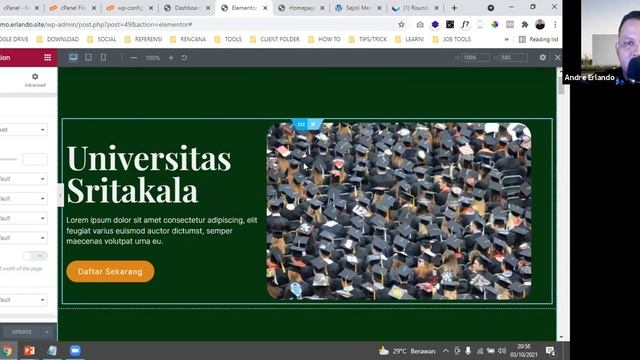The width and height of the screenshot is (640, 360).
Task: Open the SOCIAL bookmark folder
Action: (x=102, y=39)
